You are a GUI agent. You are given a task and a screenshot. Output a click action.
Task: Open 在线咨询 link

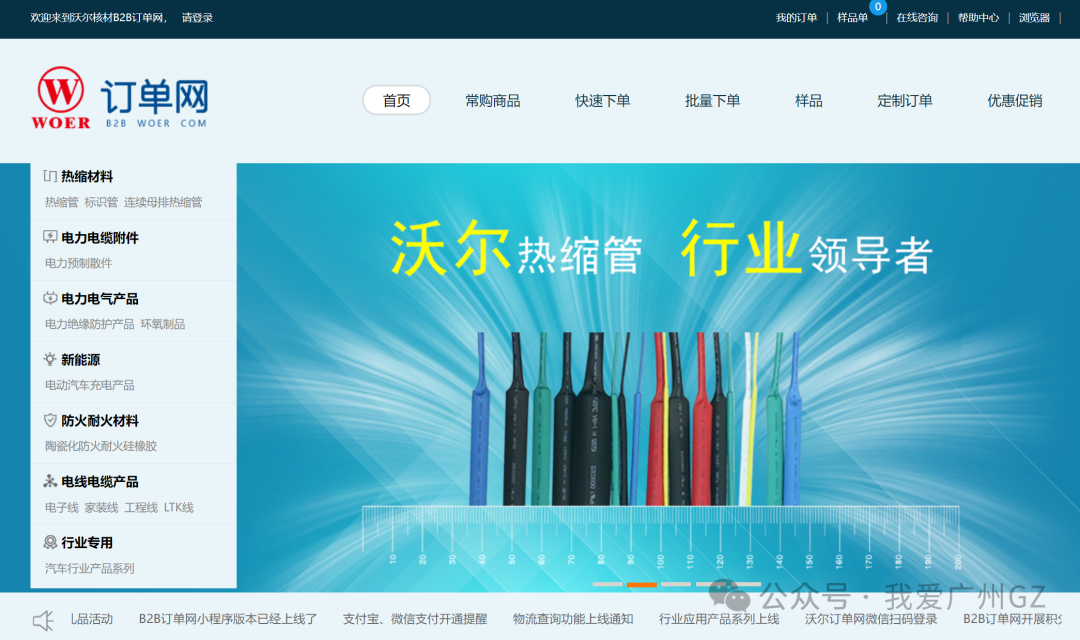(917, 18)
